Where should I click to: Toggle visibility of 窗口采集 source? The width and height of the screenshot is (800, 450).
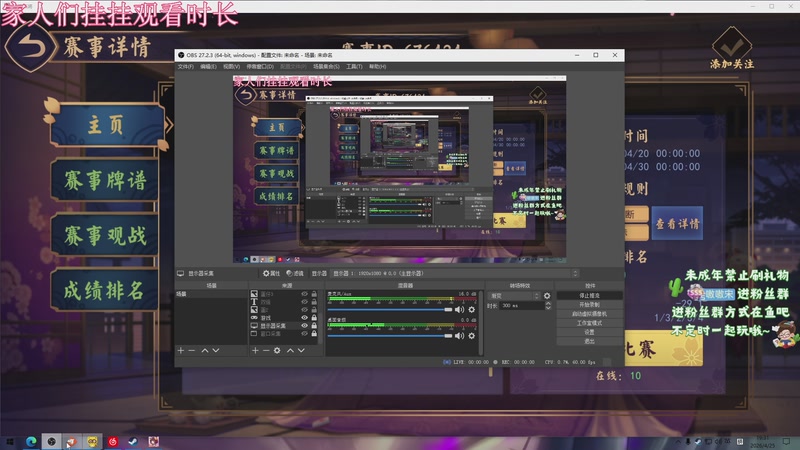pos(305,334)
